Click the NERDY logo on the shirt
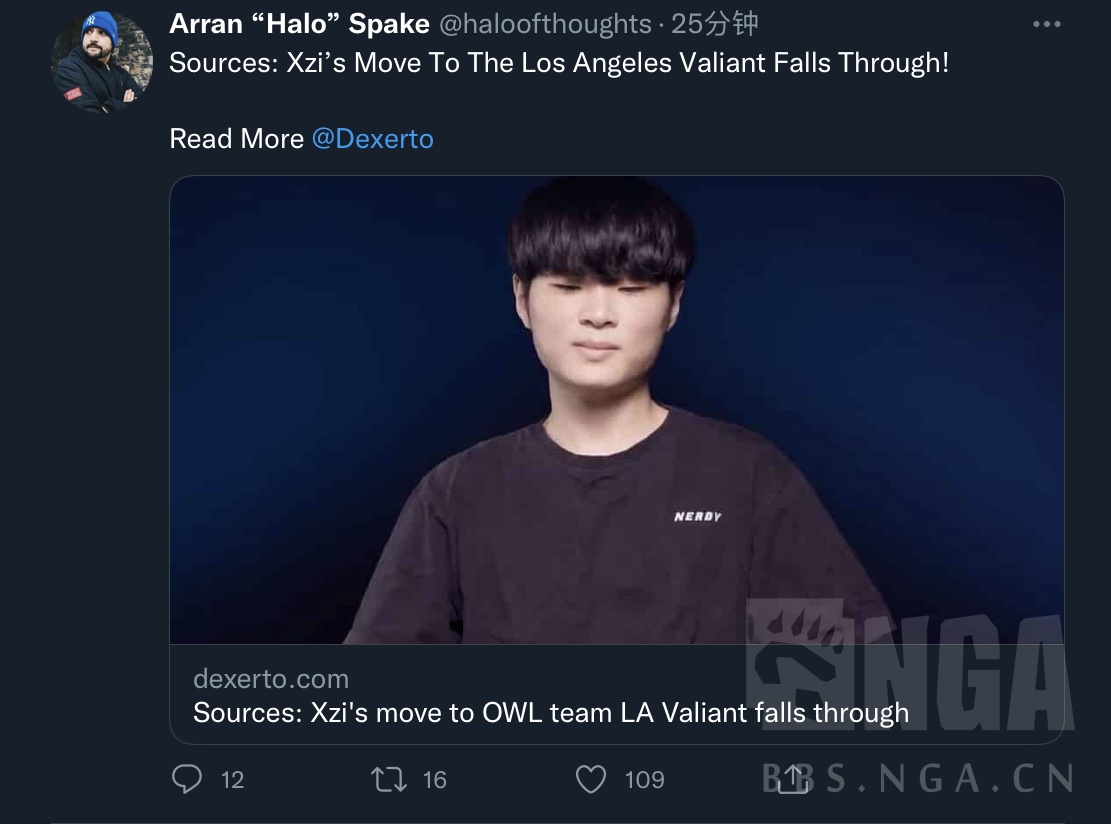1111x824 pixels. point(698,517)
